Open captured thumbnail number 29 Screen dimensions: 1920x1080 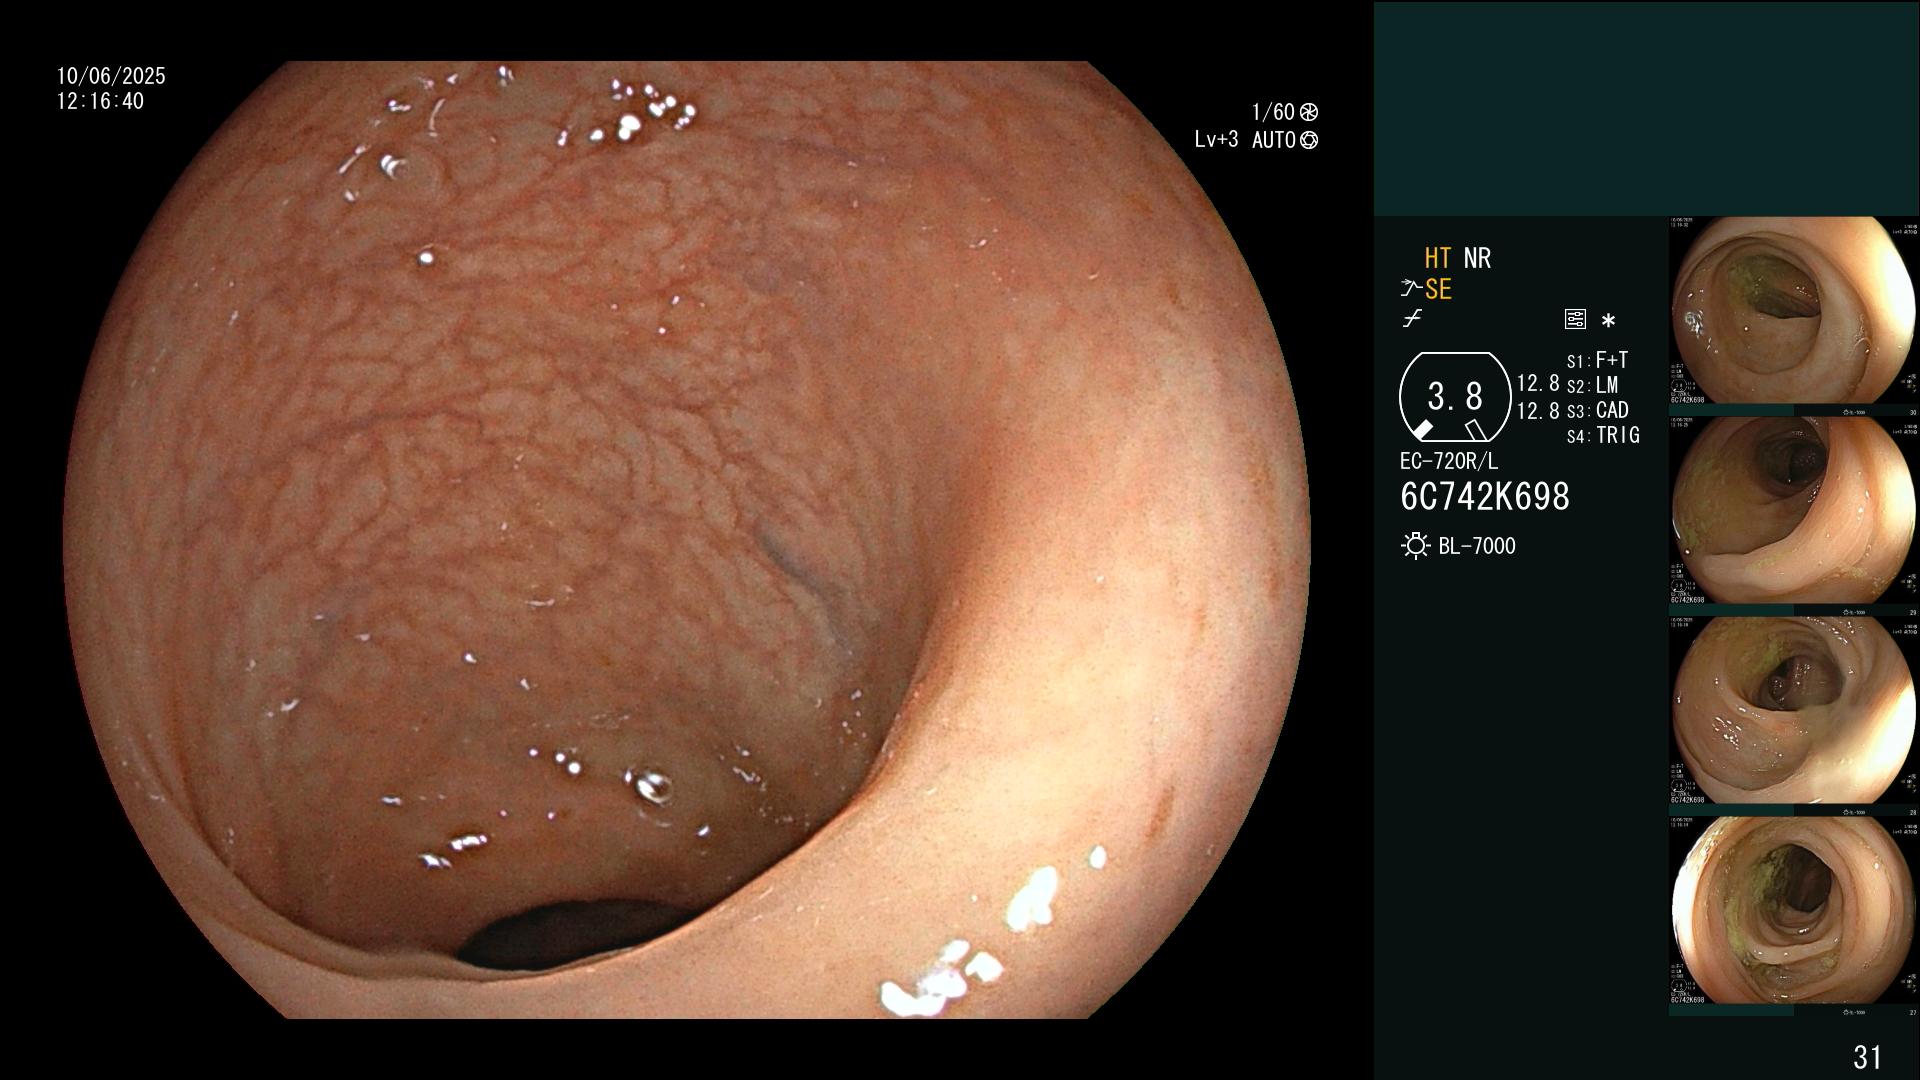pos(1793,516)
